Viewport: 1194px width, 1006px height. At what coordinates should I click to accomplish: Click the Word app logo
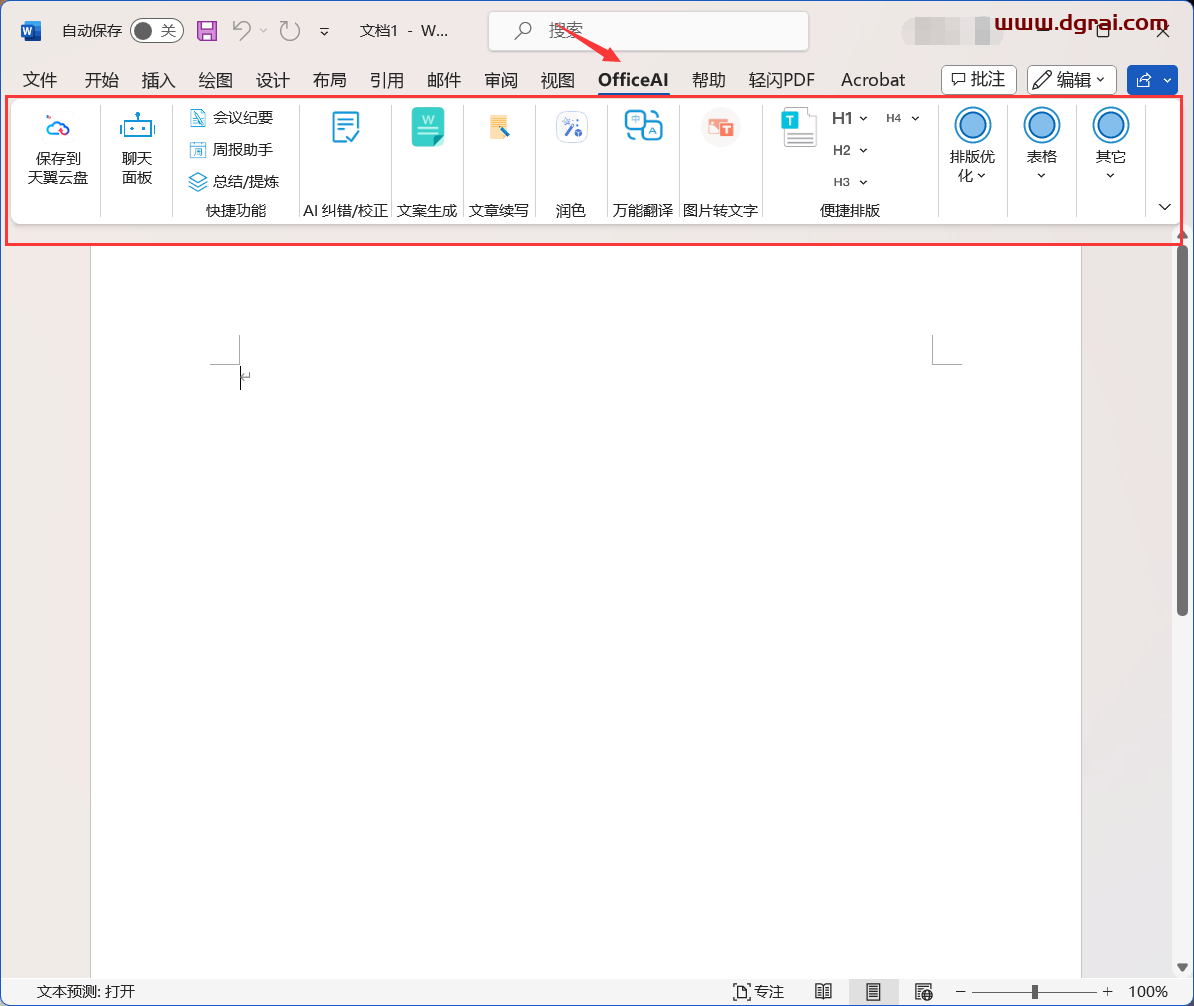tap(30, 31)
